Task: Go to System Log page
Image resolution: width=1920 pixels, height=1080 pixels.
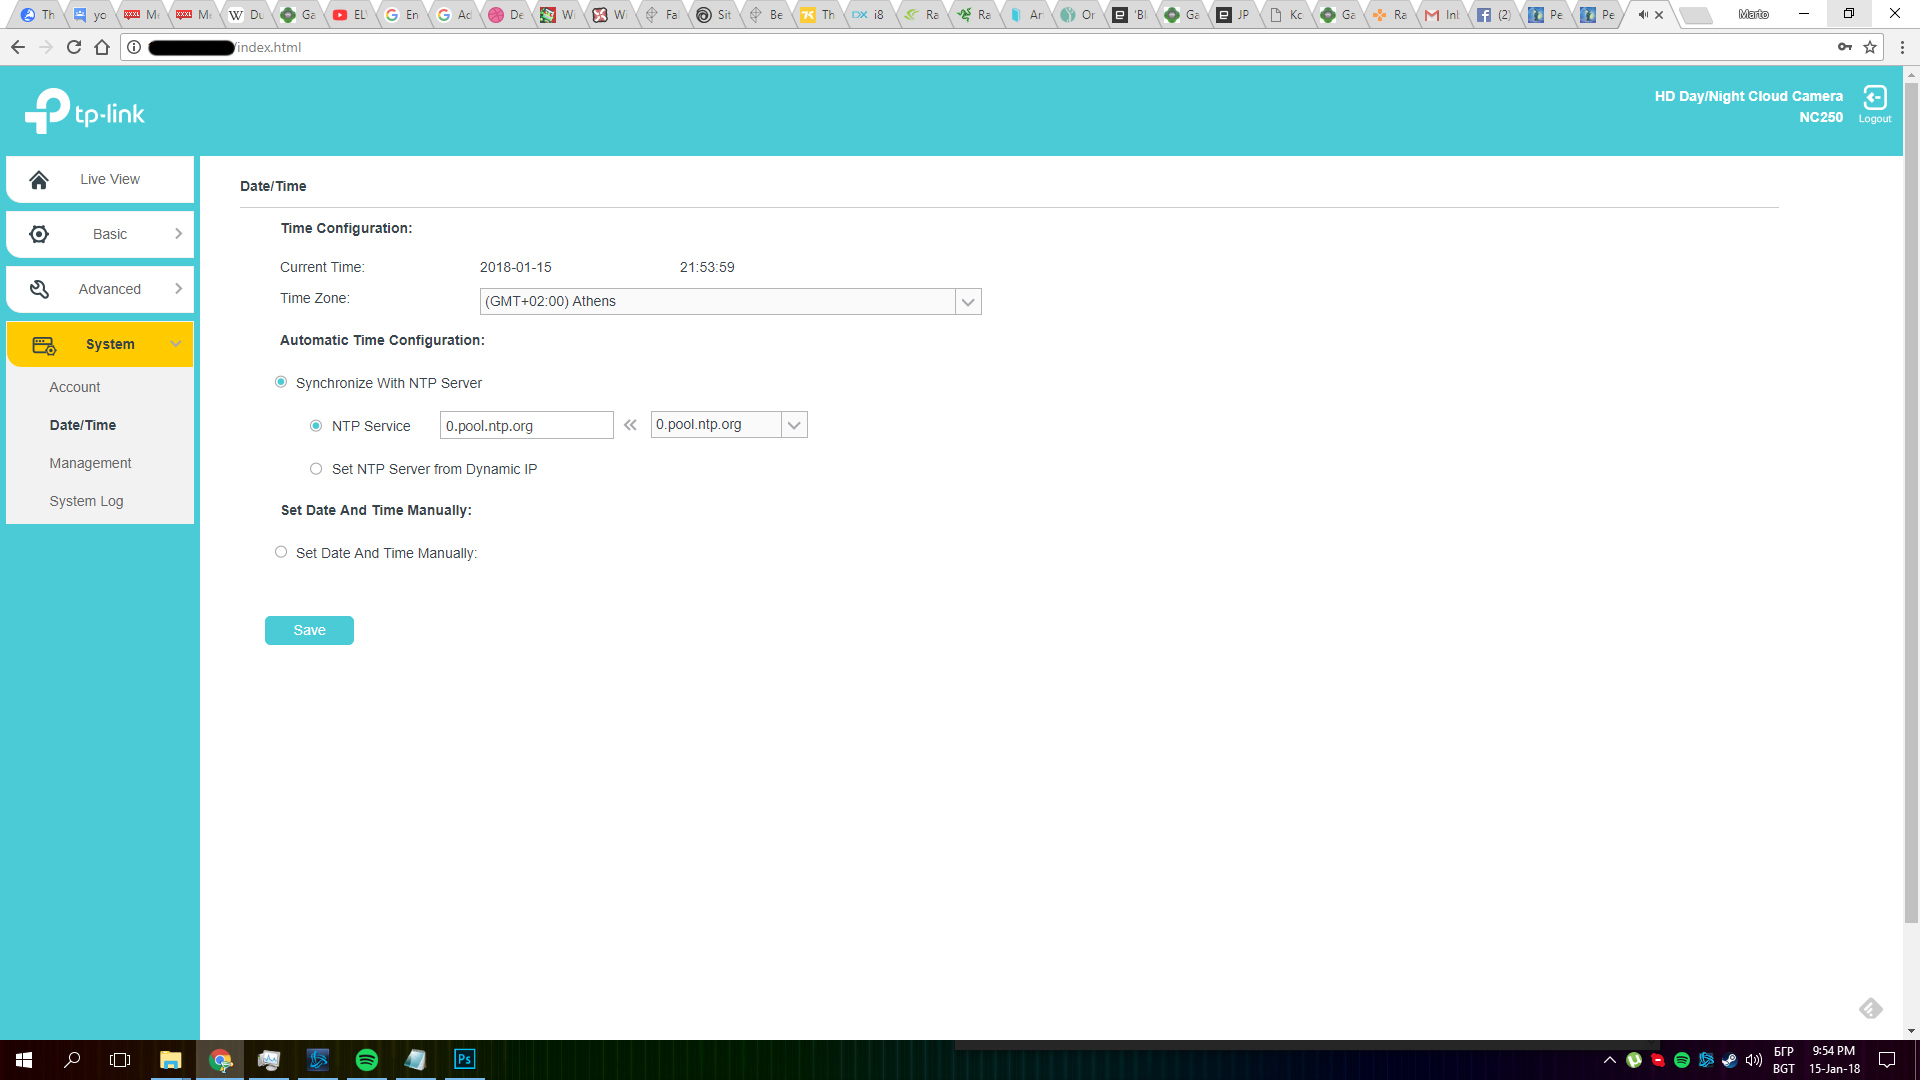Action: click(x=86, y=501)
